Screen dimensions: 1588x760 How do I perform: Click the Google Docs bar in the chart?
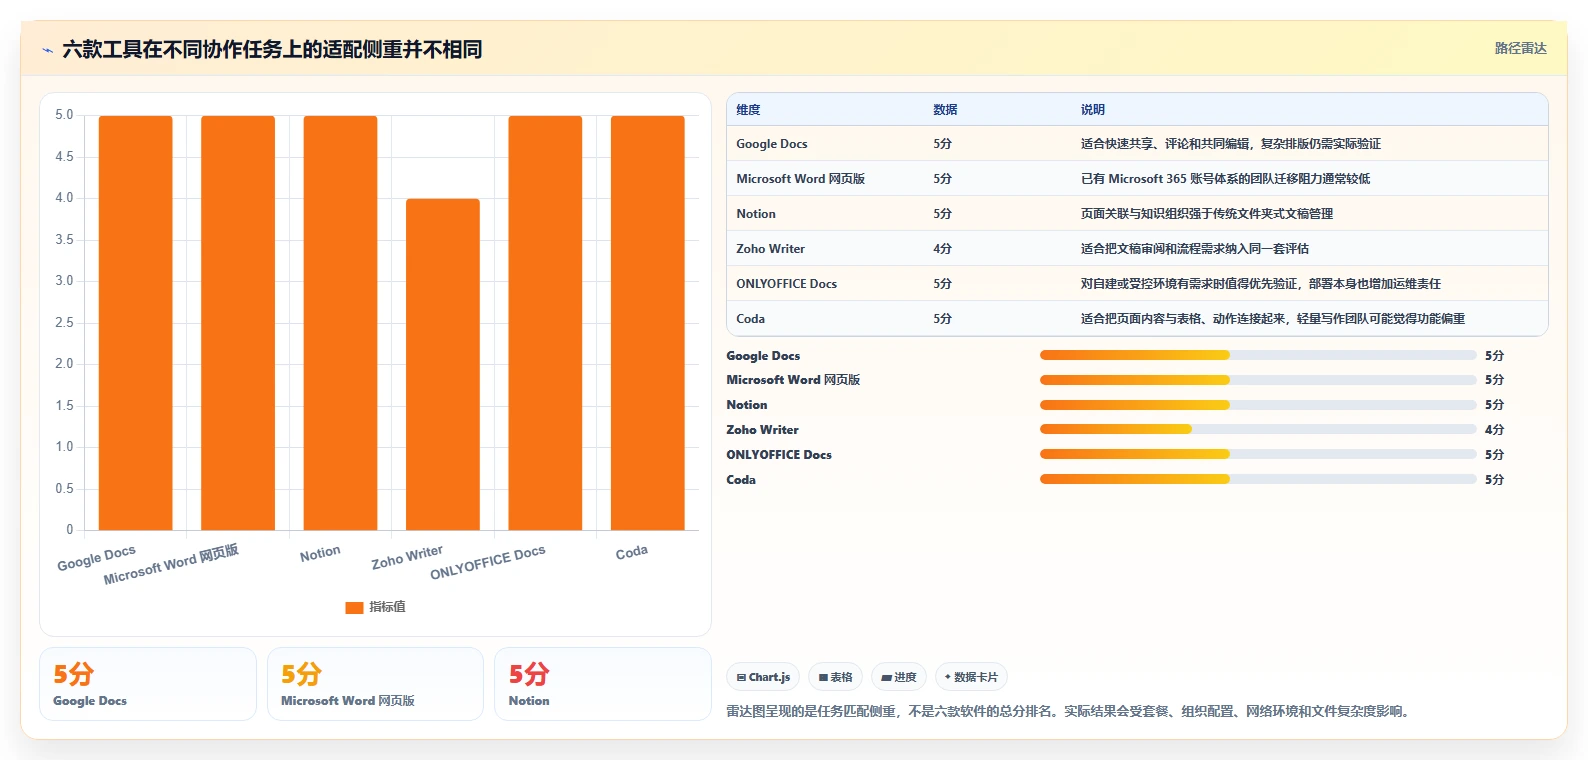[x=135, y=323]
